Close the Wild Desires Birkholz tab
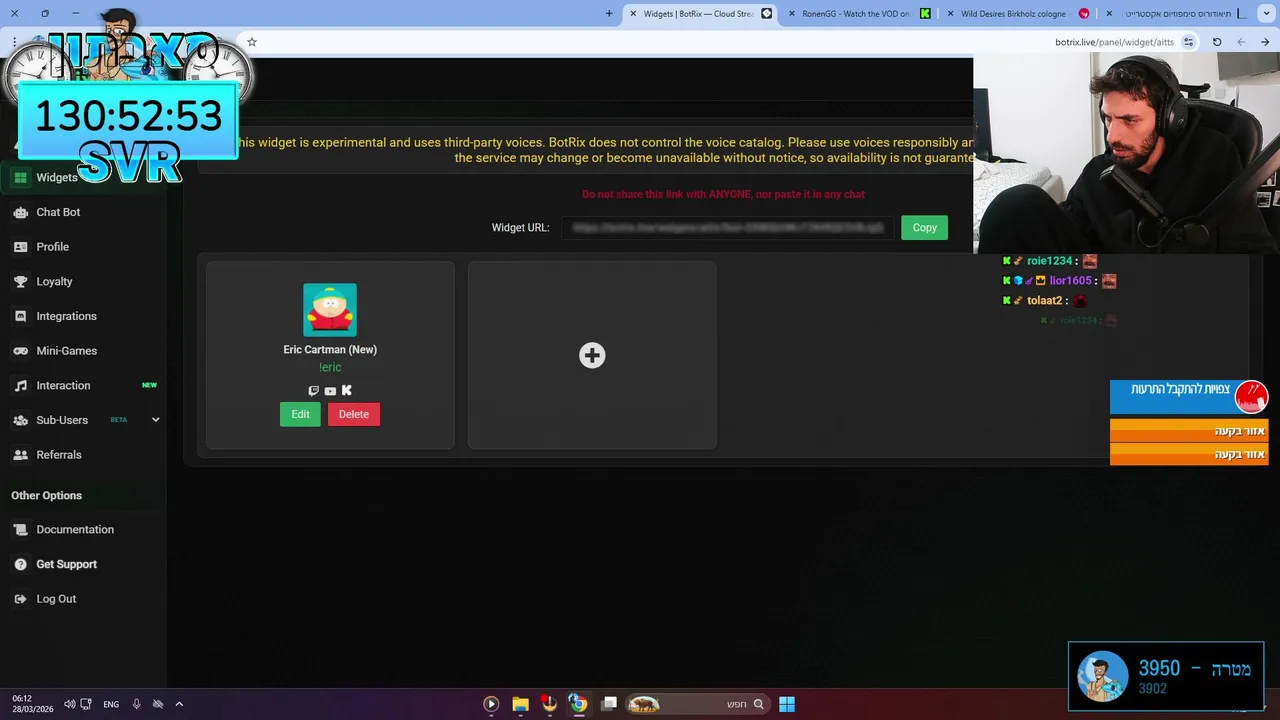This screenshot has height=720, width=1280. coord(950,14)
